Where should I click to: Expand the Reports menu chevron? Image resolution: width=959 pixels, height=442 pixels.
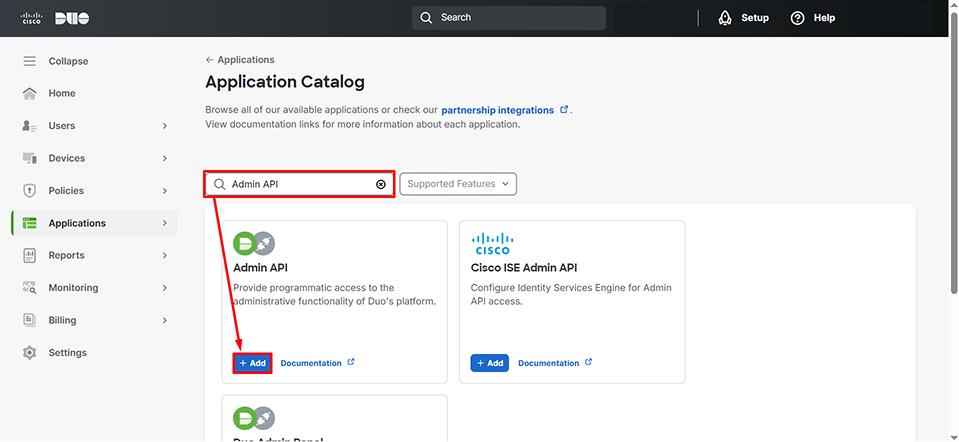[165, 256]
